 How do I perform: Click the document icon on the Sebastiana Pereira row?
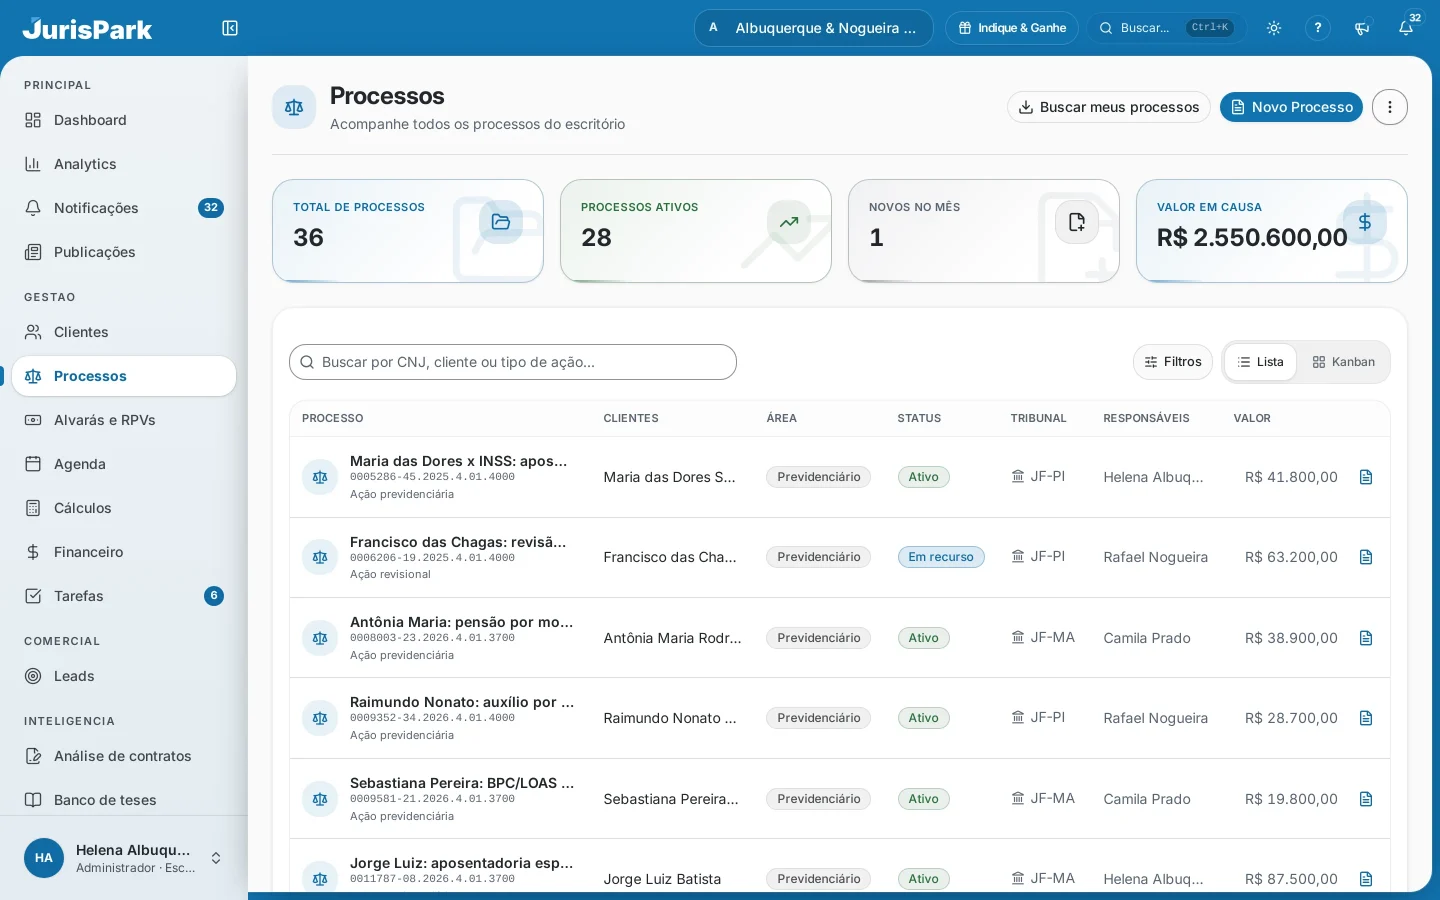tap(1366, 799)
